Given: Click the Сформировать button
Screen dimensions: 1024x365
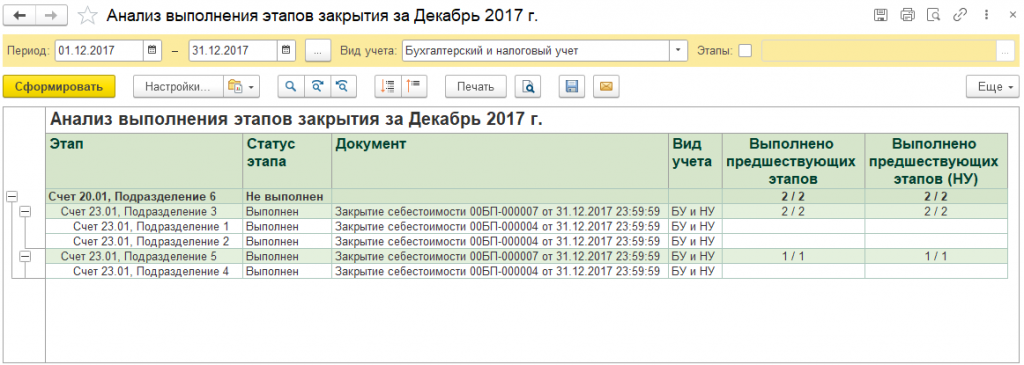Looking at the screenshot, I should point(59,87).
